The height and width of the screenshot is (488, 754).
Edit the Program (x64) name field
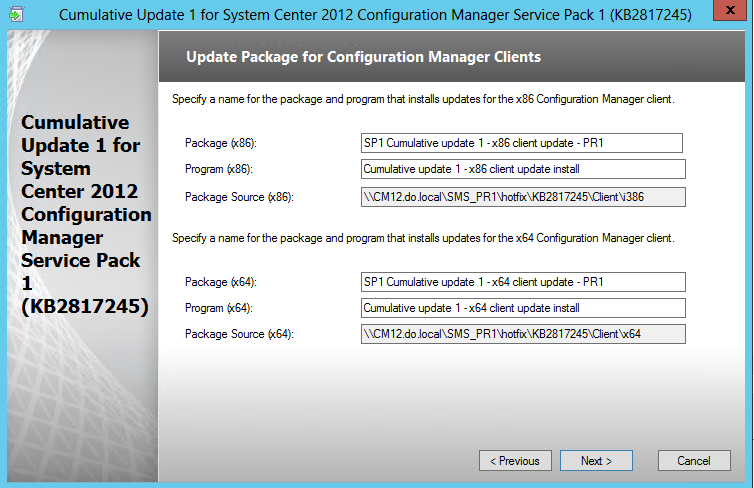click(x=523, y=308)
